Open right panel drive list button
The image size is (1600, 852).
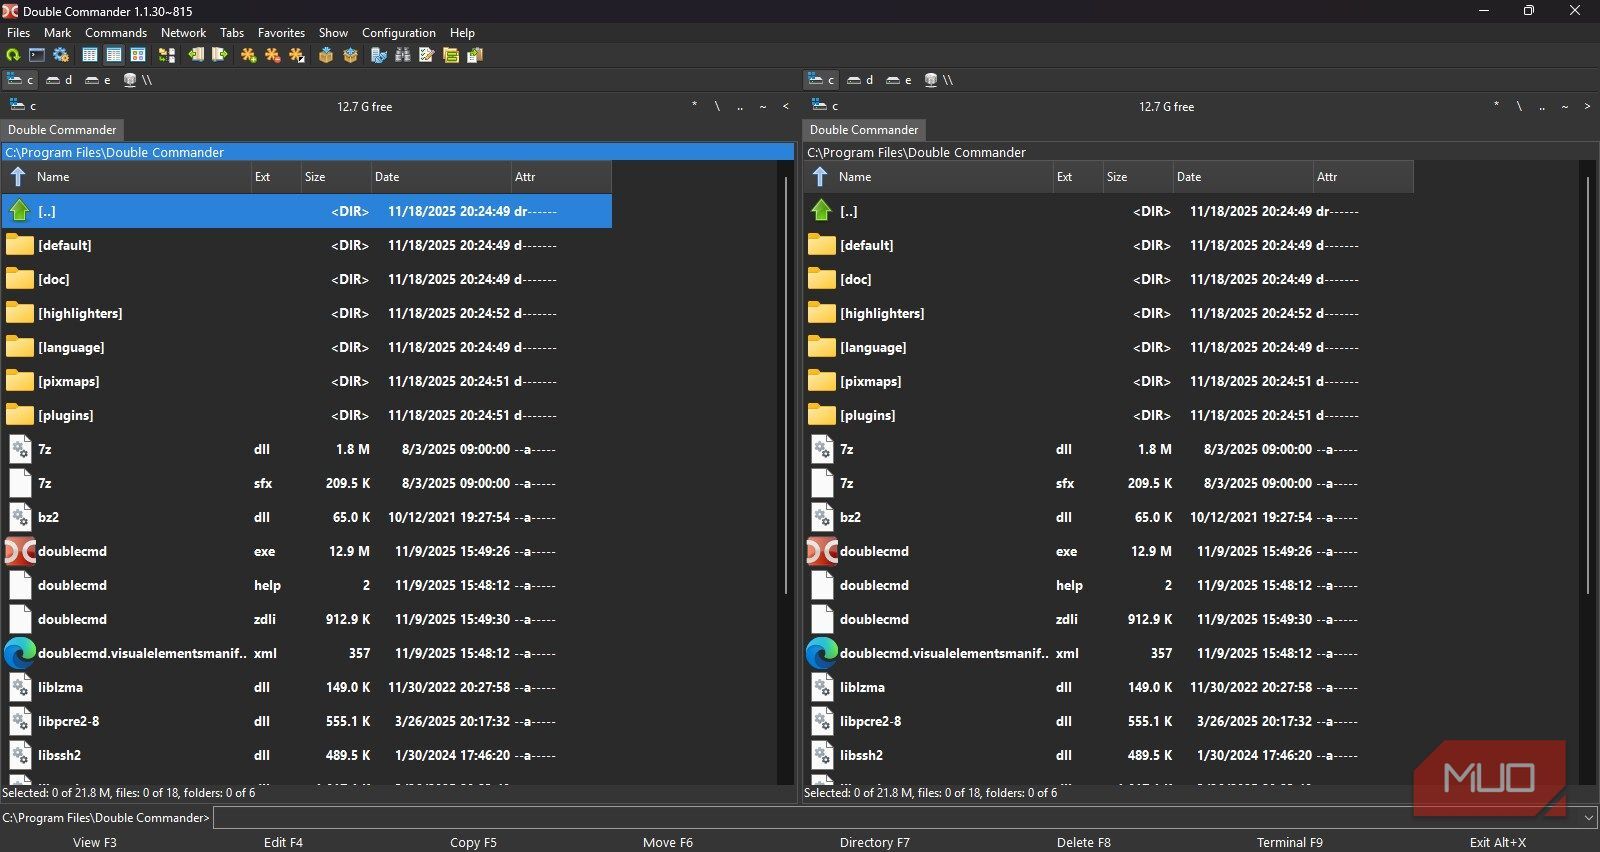tap(823, 106)
